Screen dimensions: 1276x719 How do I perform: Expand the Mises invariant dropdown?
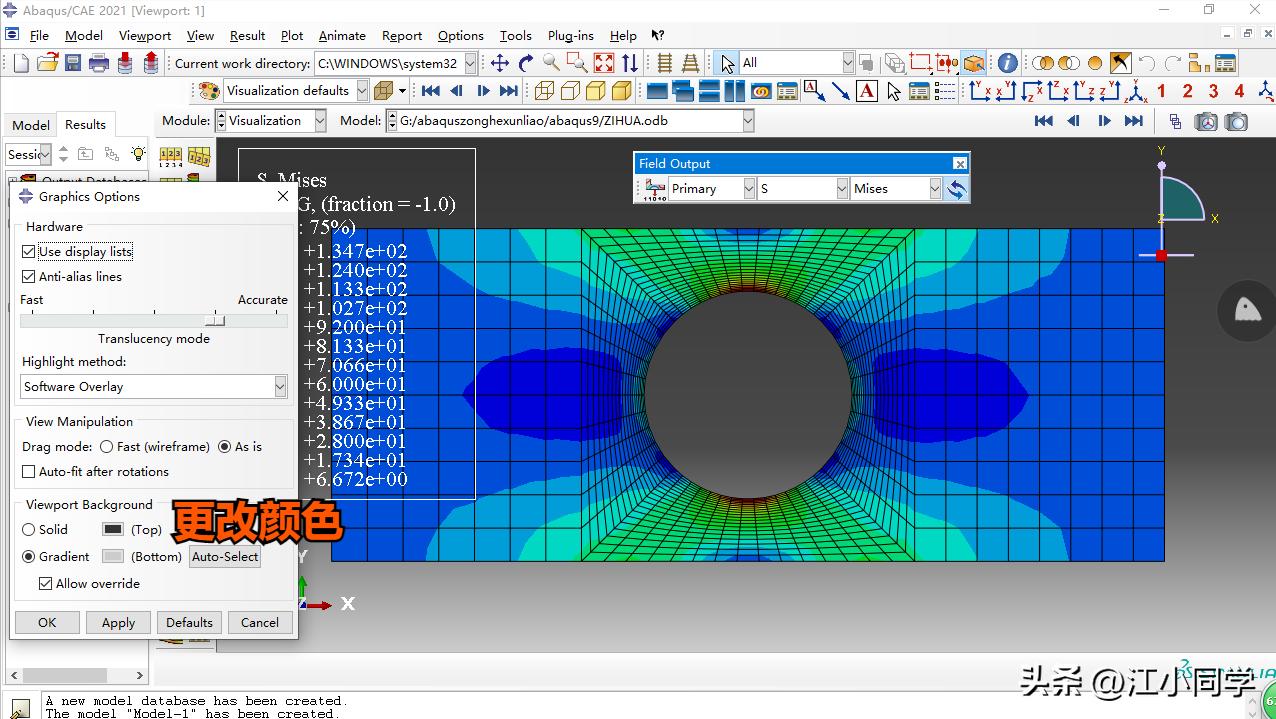coord(935,189)
